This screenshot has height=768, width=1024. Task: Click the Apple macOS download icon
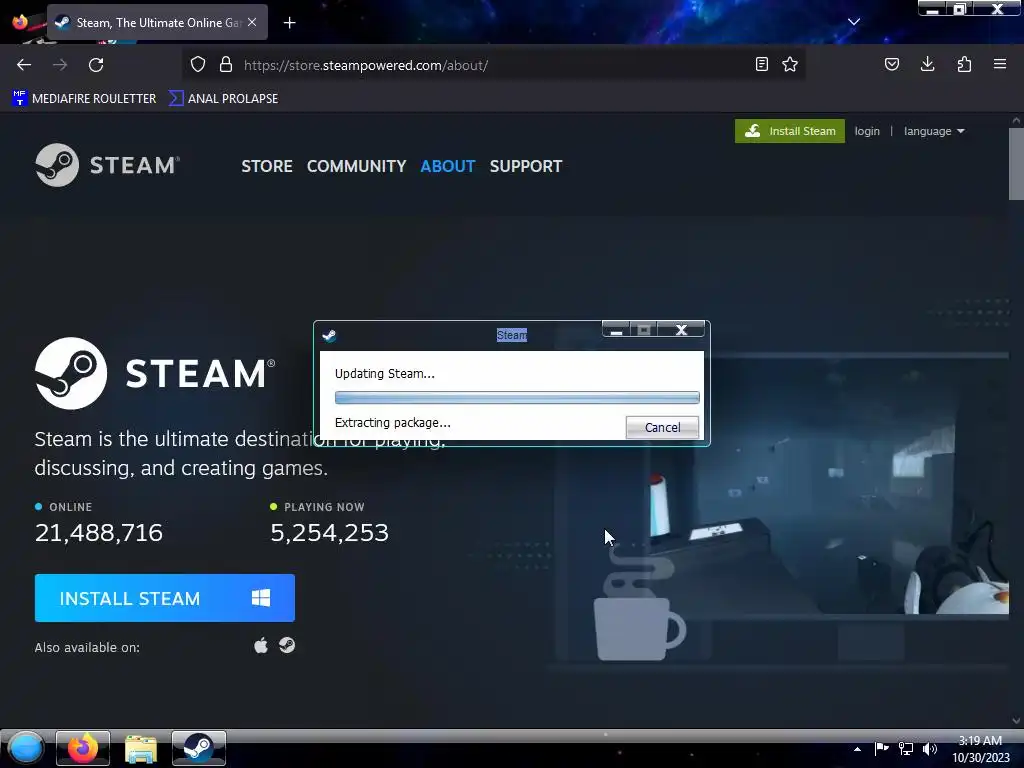(x=261, y=646)
